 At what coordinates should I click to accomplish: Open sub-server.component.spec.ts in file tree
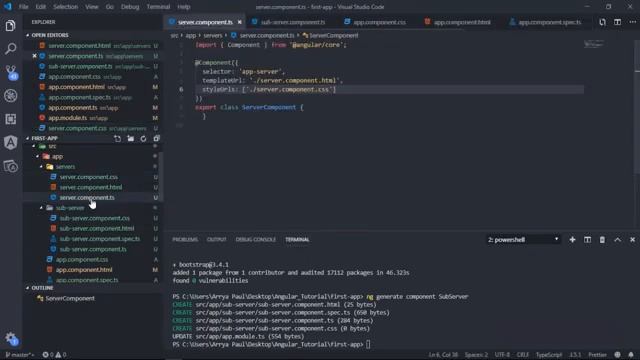click(x=100, y=239)
